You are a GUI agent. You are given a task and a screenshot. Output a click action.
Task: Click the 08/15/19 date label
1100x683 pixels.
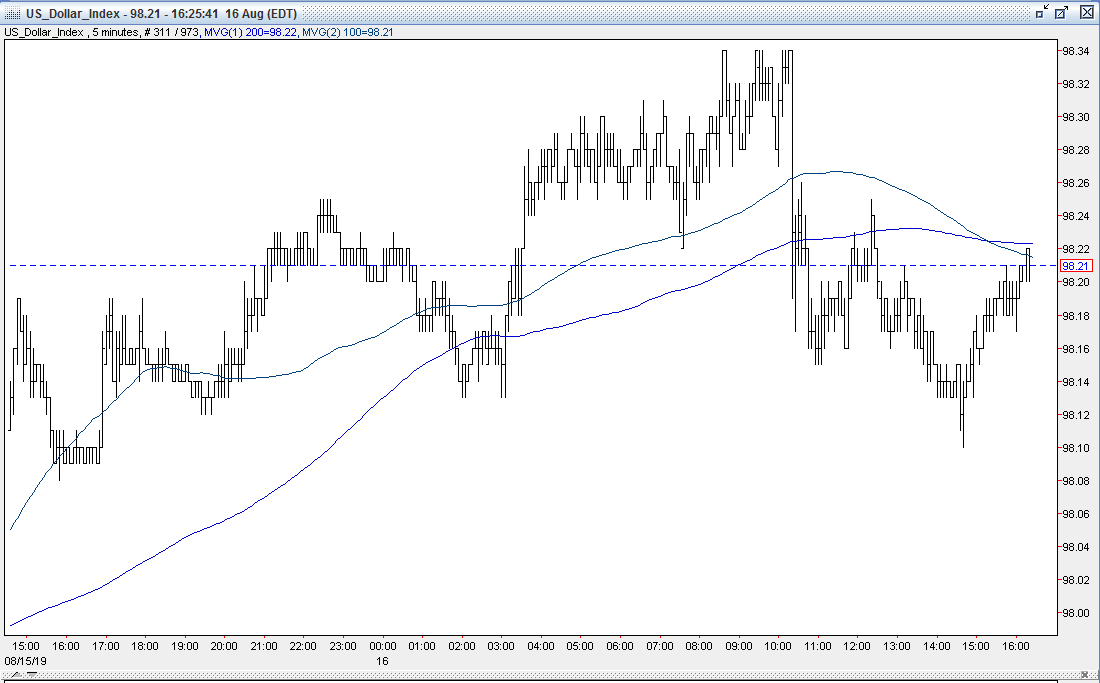point(25,661)
